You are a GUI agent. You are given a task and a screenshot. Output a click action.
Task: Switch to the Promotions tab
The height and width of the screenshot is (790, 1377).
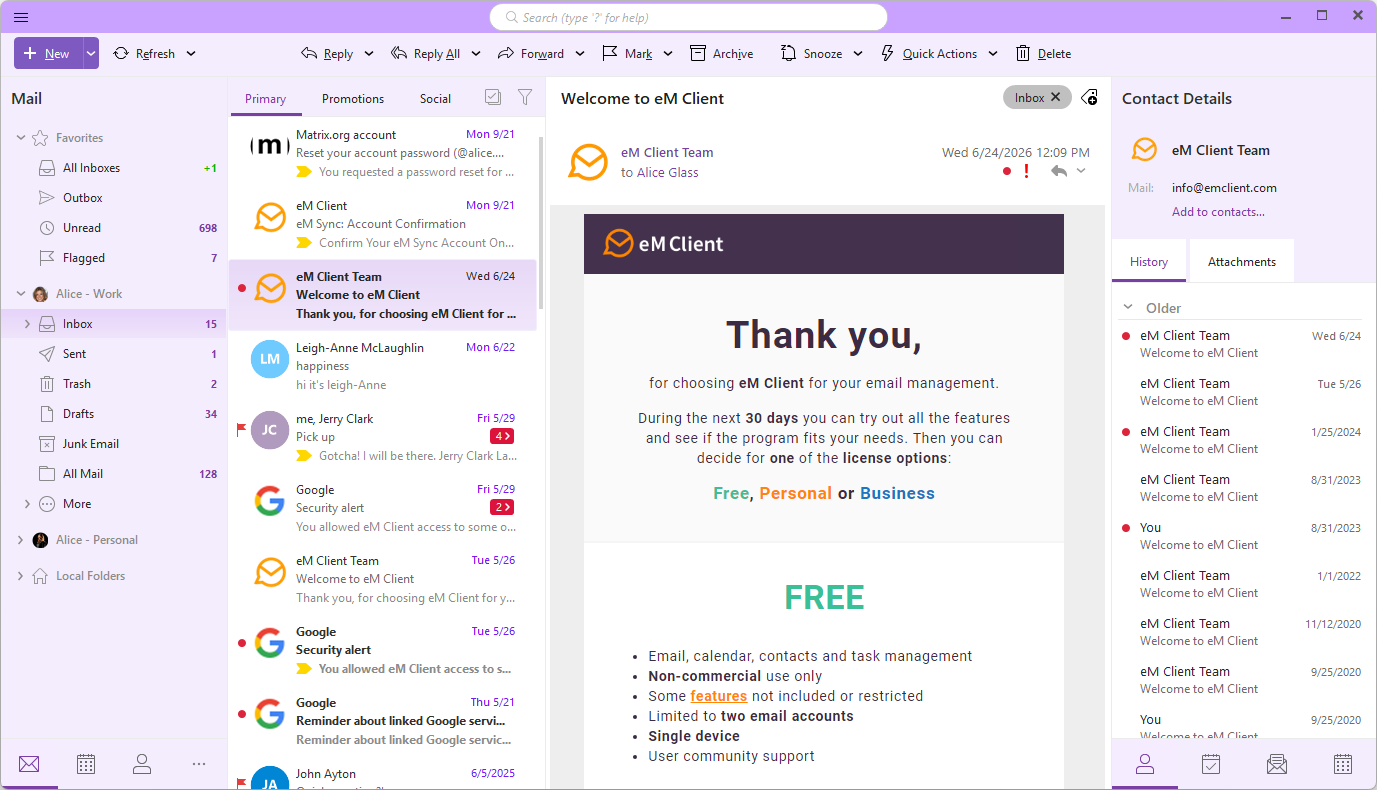click(353, 99)
